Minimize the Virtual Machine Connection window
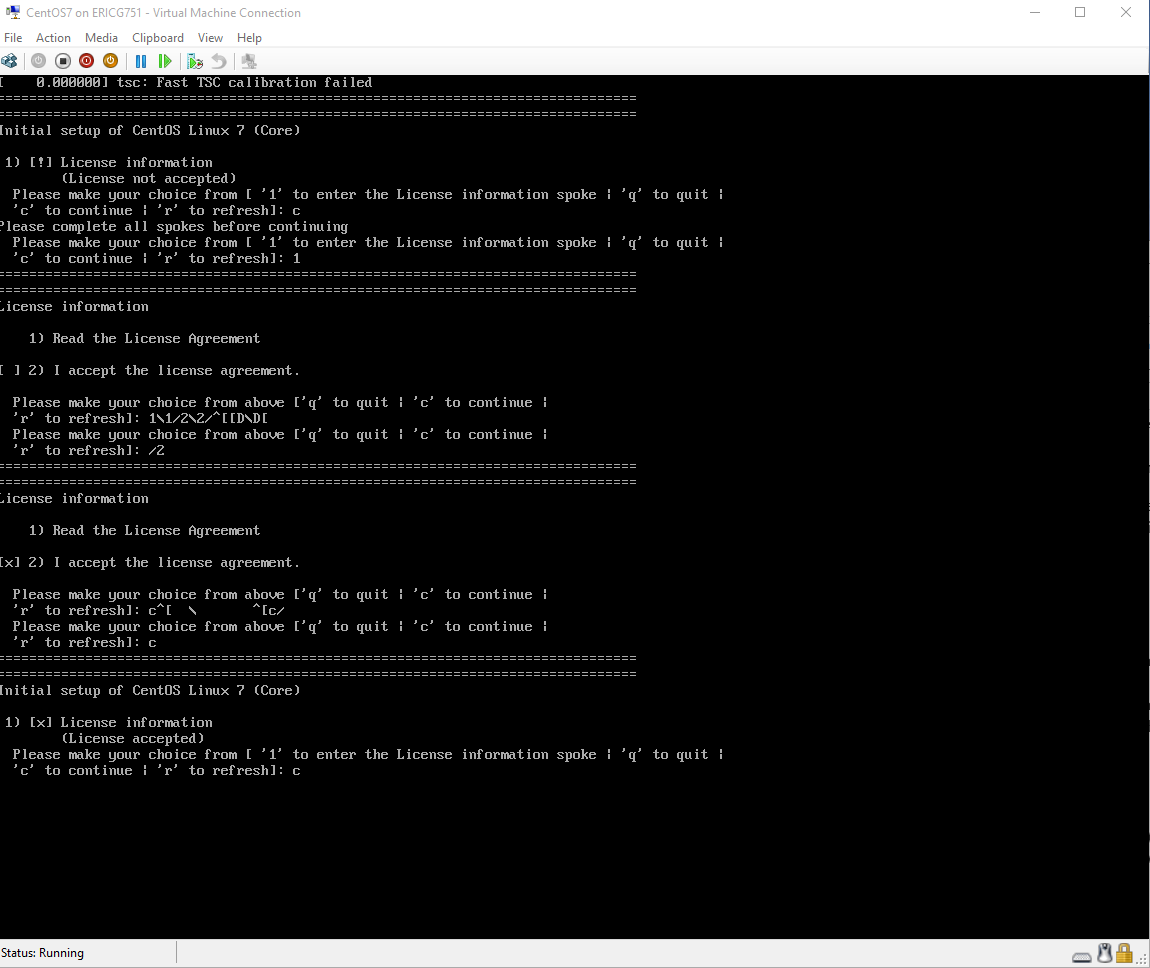Viewport: 1150px width, 968px height. point(1035,12)
